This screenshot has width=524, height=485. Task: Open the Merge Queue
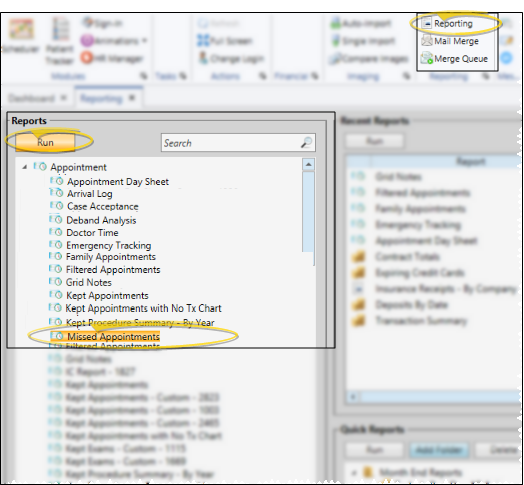tap(454, 58)
